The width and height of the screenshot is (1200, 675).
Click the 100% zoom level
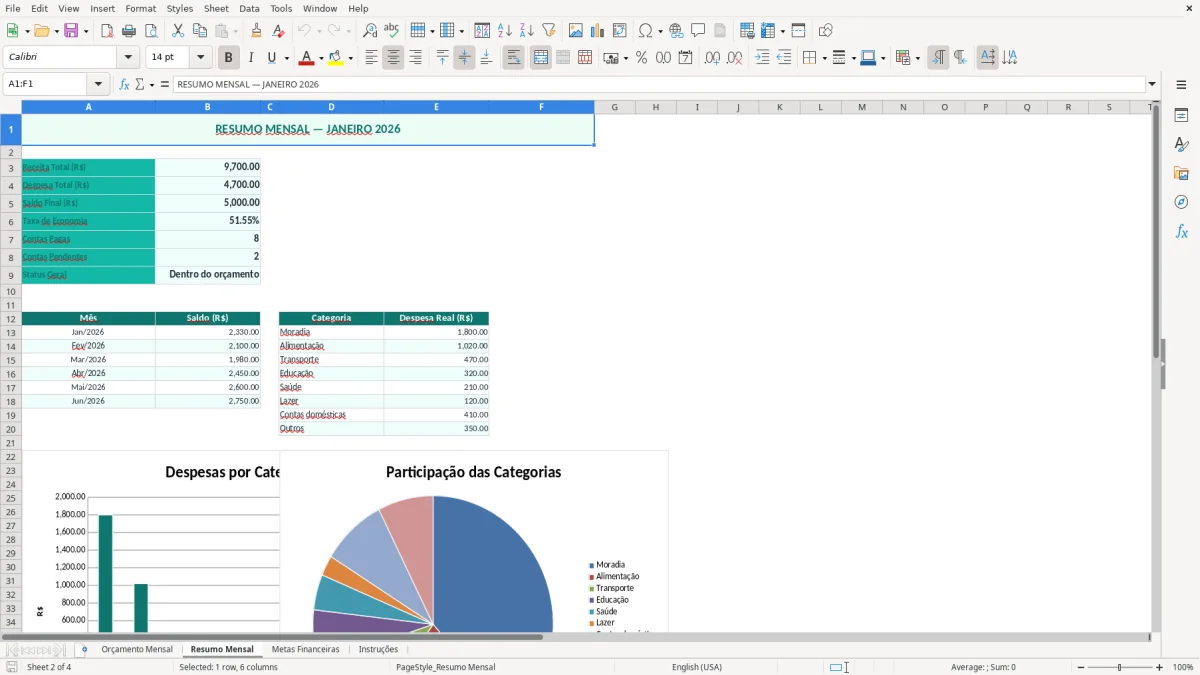tap(1183, 667)
